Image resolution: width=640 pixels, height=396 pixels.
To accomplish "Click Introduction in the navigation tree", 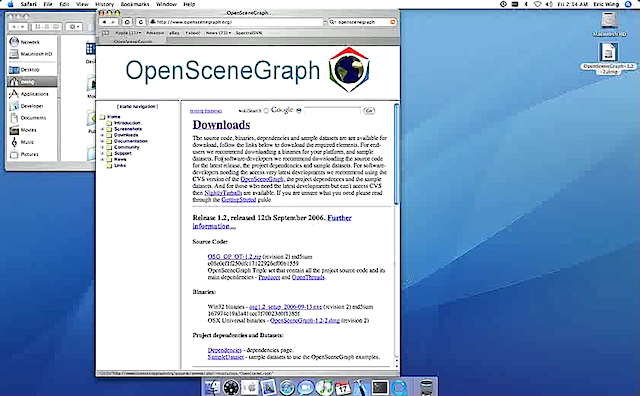I will coord(127,123).
